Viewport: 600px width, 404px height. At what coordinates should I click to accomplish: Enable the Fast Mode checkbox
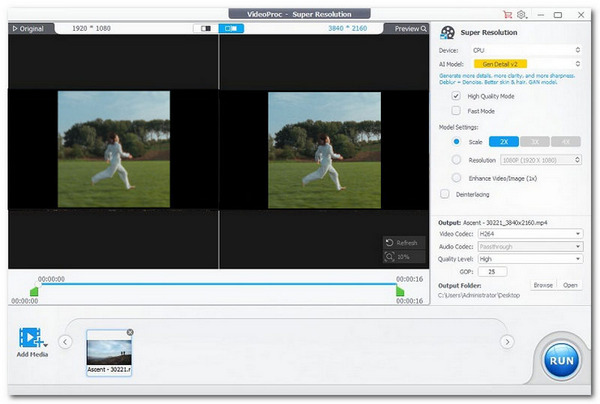click(456, 111)
